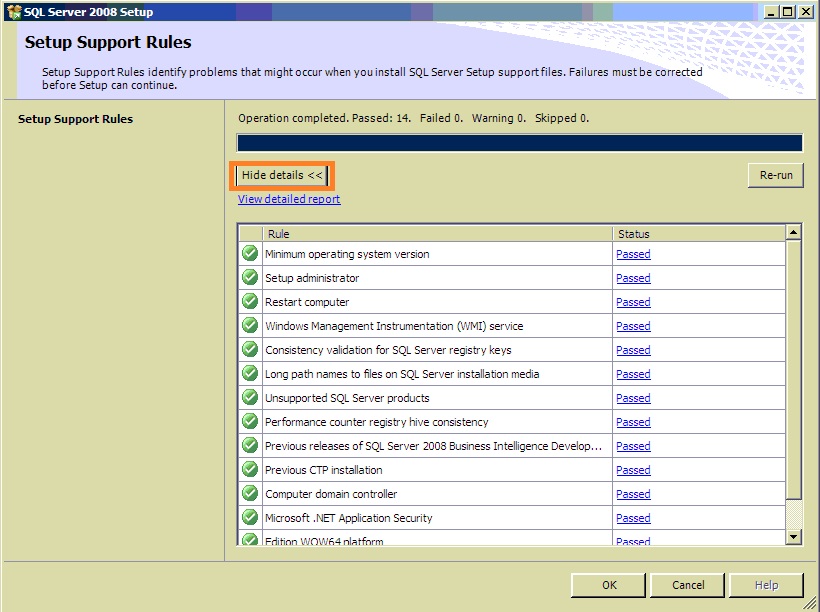The height and width of the screenshot is (612, 820).
Task: Click the Operation completed summary line
Action: 414,118
